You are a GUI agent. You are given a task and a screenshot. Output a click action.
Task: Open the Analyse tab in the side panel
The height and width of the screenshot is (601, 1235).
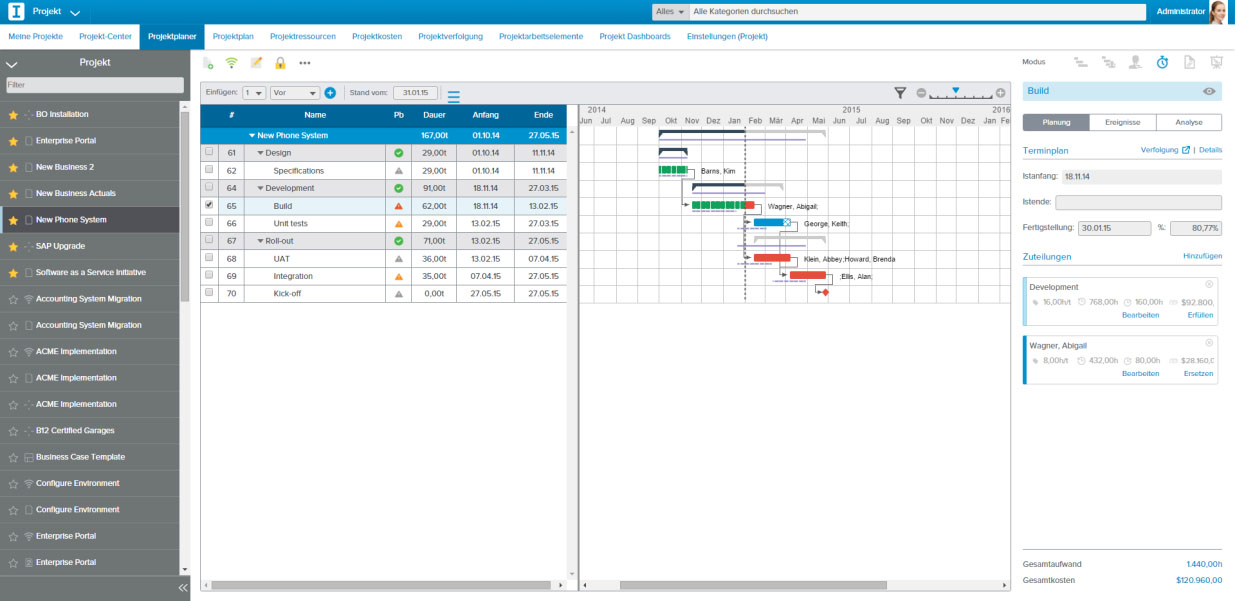coord(1188,123)
